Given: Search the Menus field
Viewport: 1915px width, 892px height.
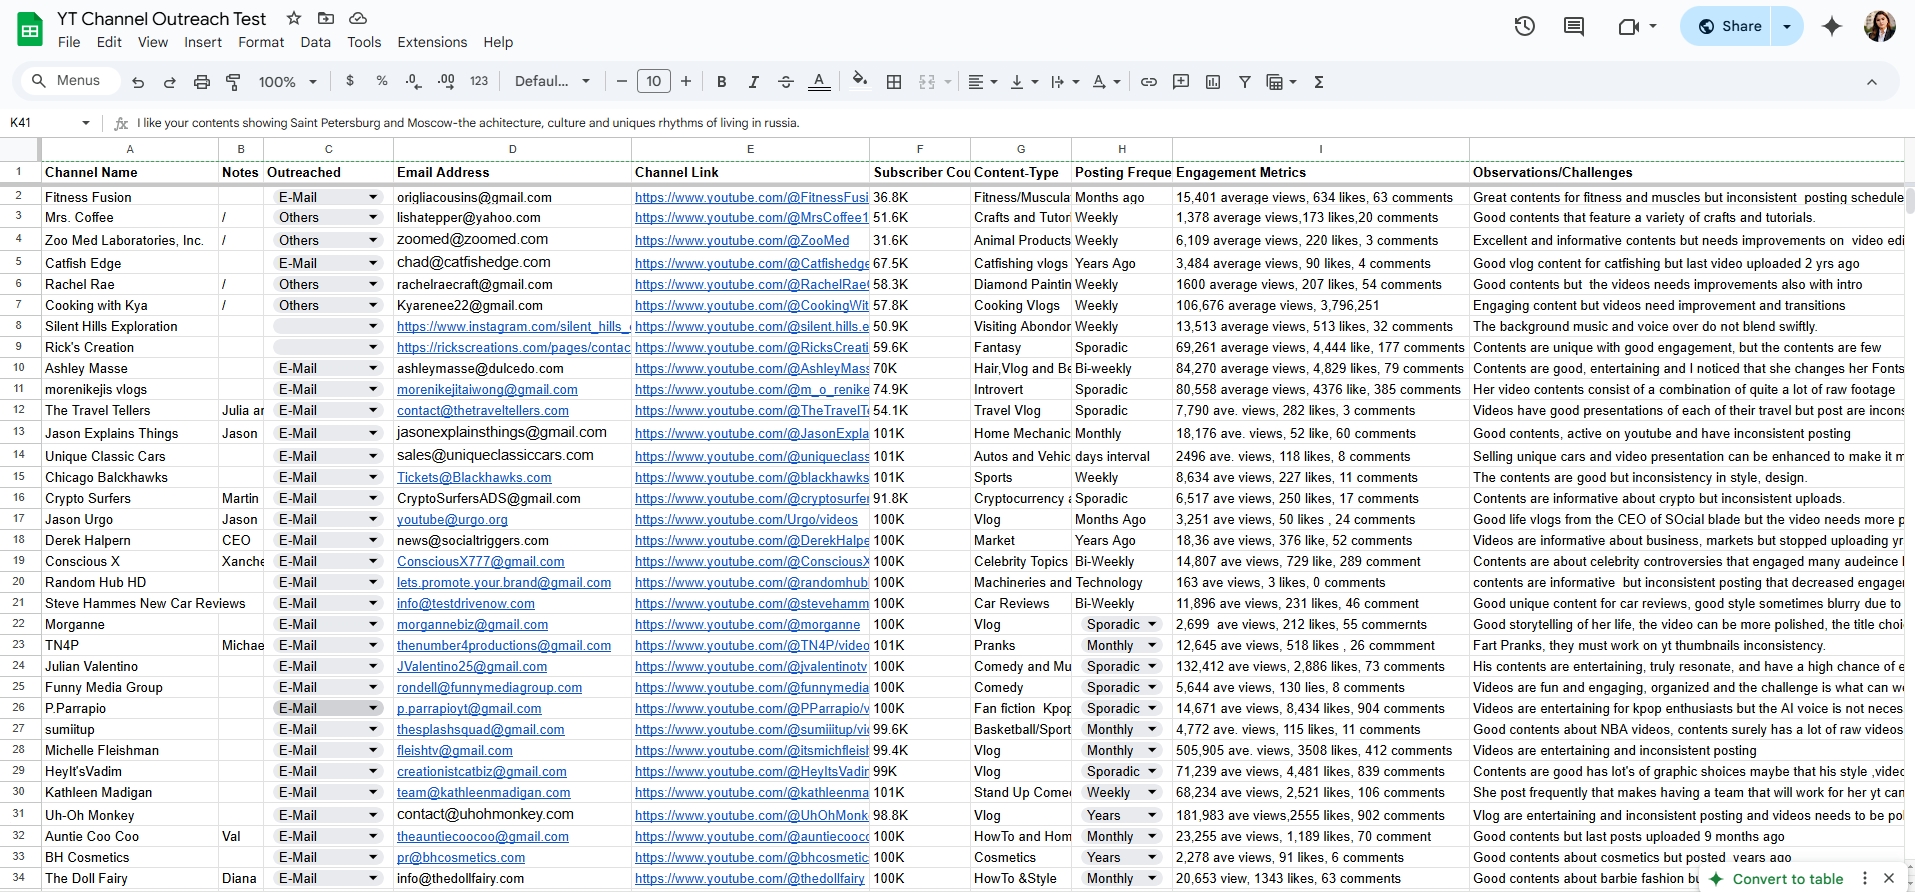Looking at the screenshot, I should click(x=70, y=81).
